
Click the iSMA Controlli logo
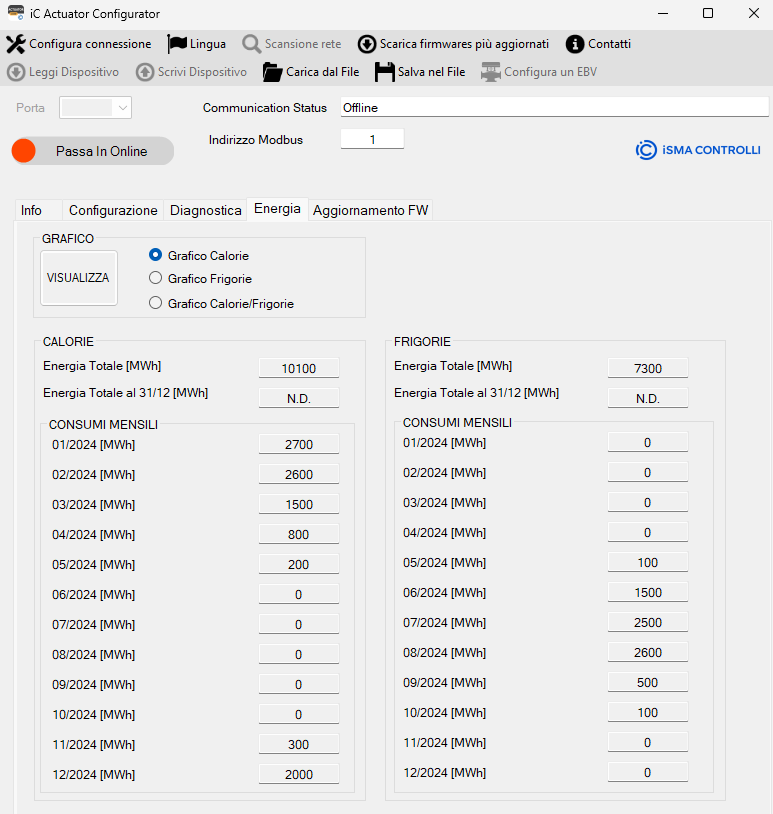[698, 150]
